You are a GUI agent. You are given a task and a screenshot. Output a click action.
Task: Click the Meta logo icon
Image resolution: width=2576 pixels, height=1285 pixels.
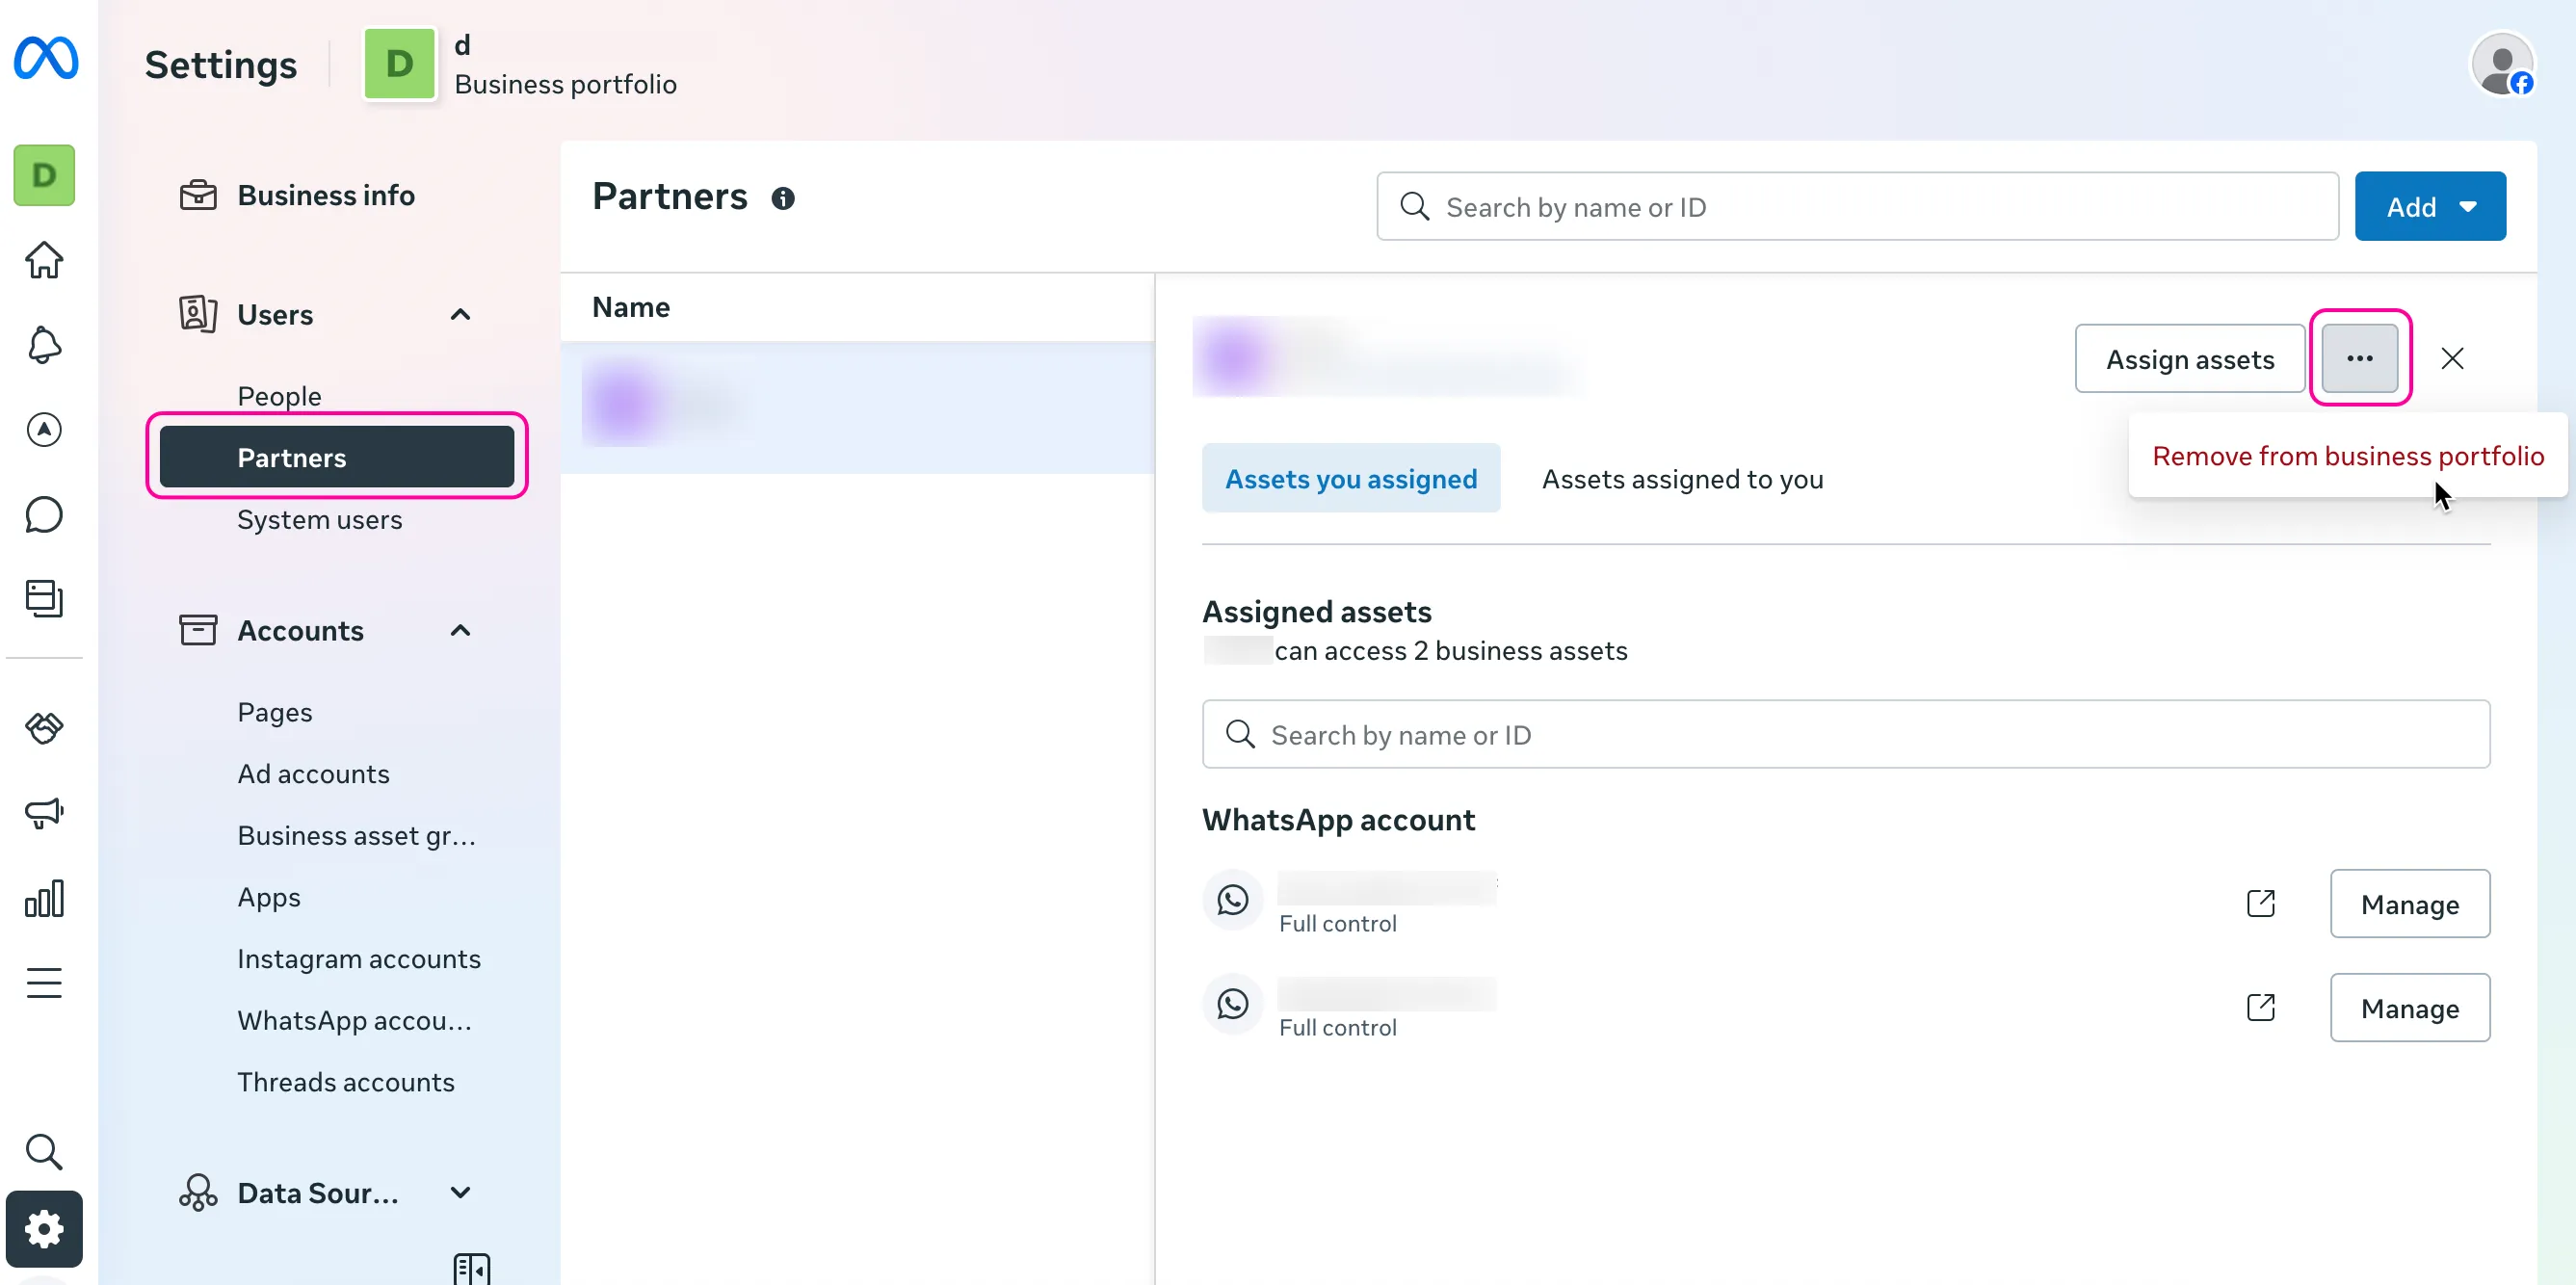[45, 59]
